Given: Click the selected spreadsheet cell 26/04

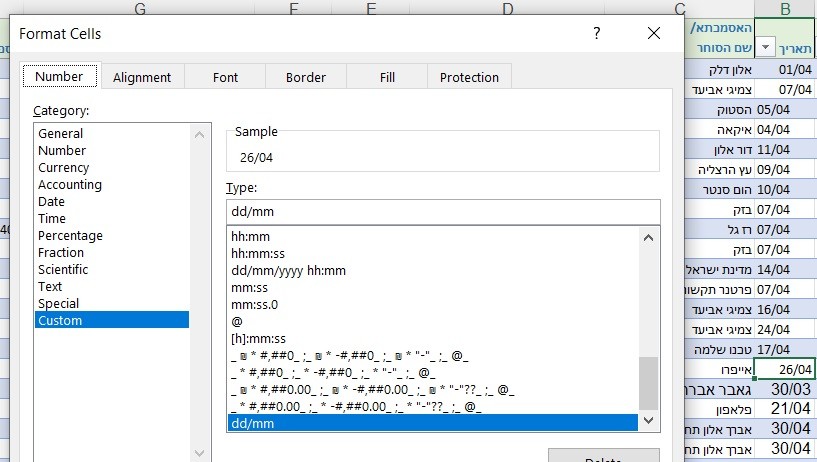Looking at the screenshot, I should (x=785, y=369).
